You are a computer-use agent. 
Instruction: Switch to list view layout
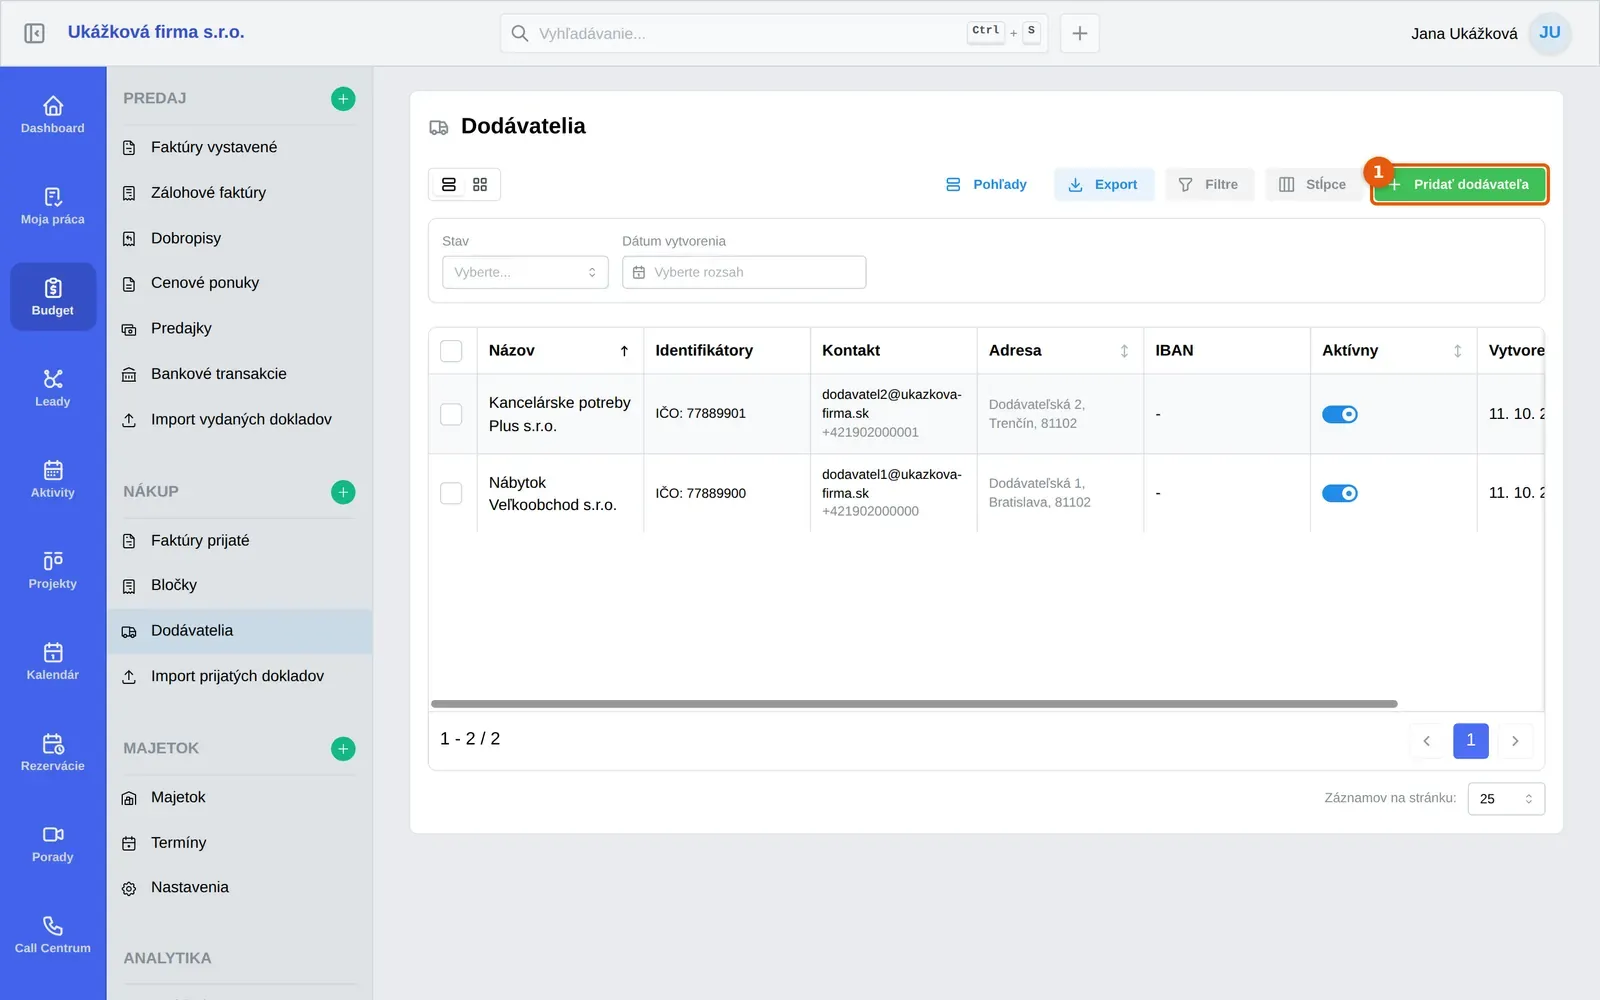[x=449, y=185]
